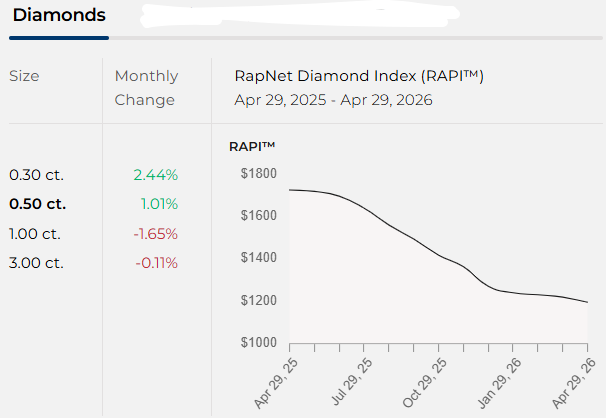606x418 pixels.
Task: Click the Jul 29, 25 x-axis marker
Action: pyautogui.click(x=352, y=380)
